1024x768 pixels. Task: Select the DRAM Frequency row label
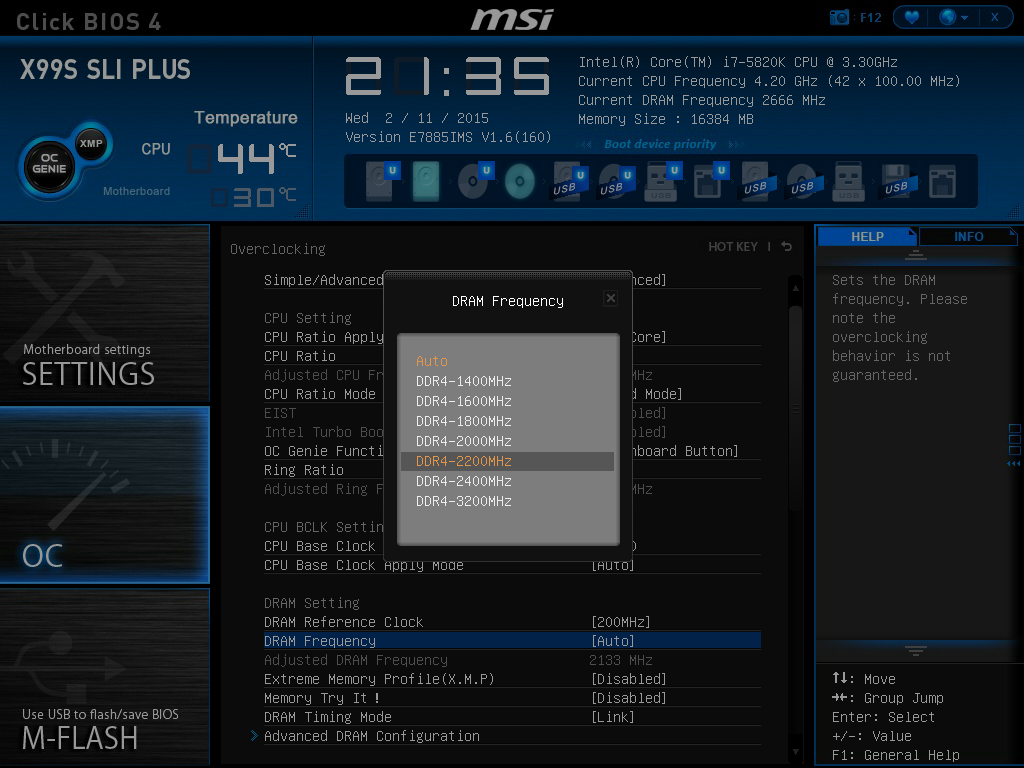click(320, 641)
